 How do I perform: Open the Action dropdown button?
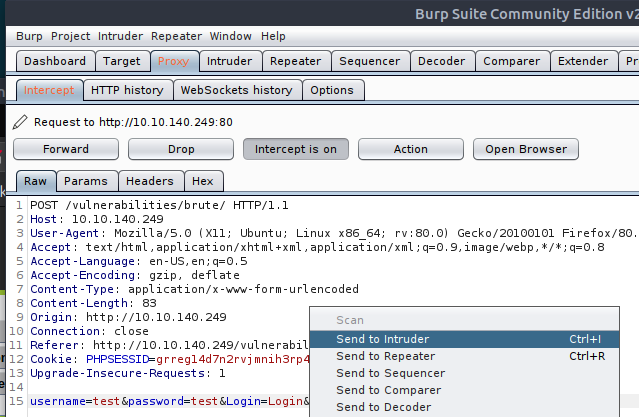410,149
